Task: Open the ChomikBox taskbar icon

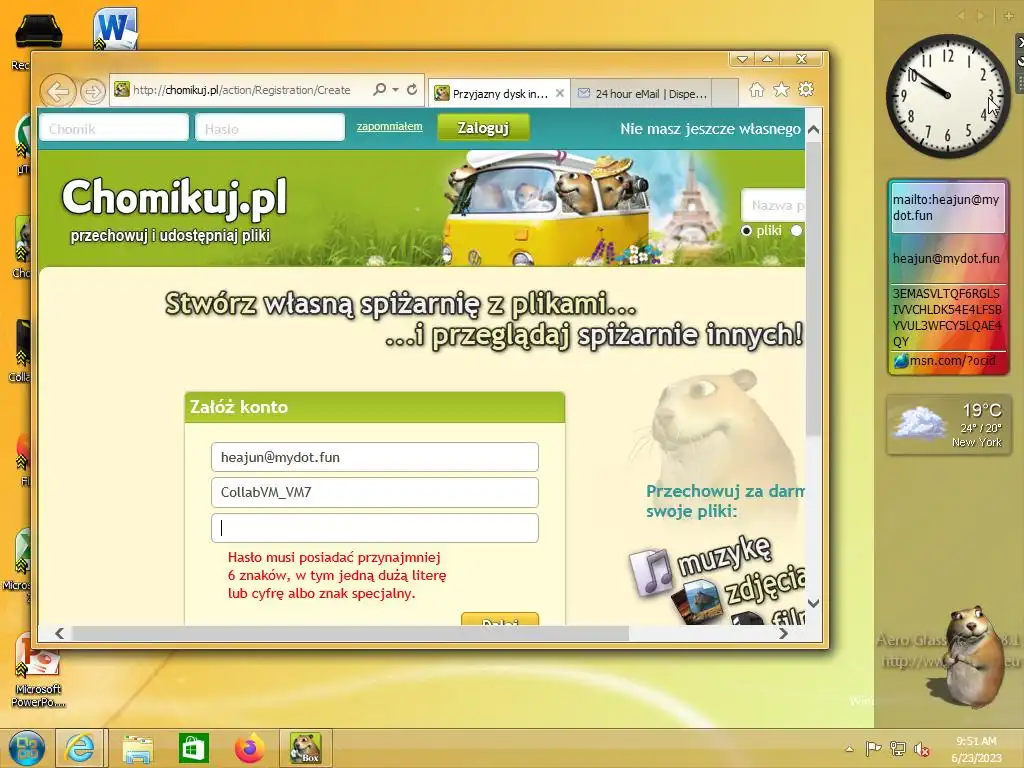Action: click(305, 748)
